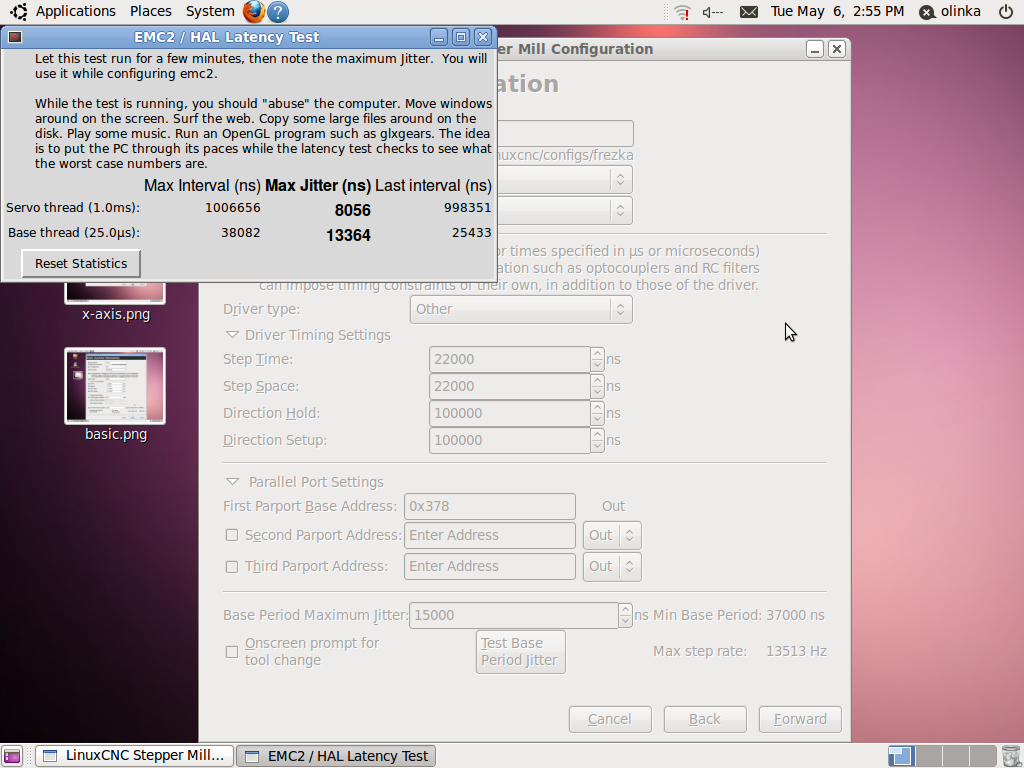The width and height of the screenshot is (1024, 768).
Task: Open the Places menu
Action: 150,12
